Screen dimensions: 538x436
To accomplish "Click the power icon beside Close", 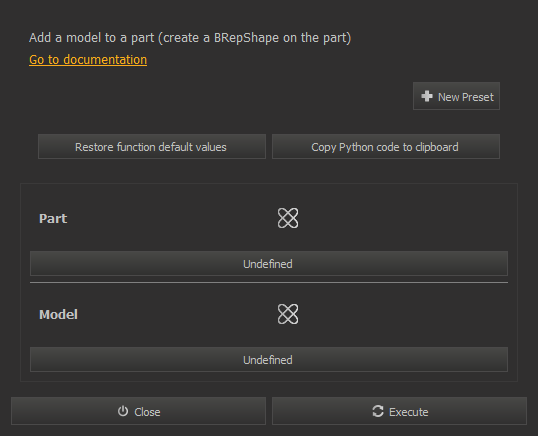I will point(123,411).
